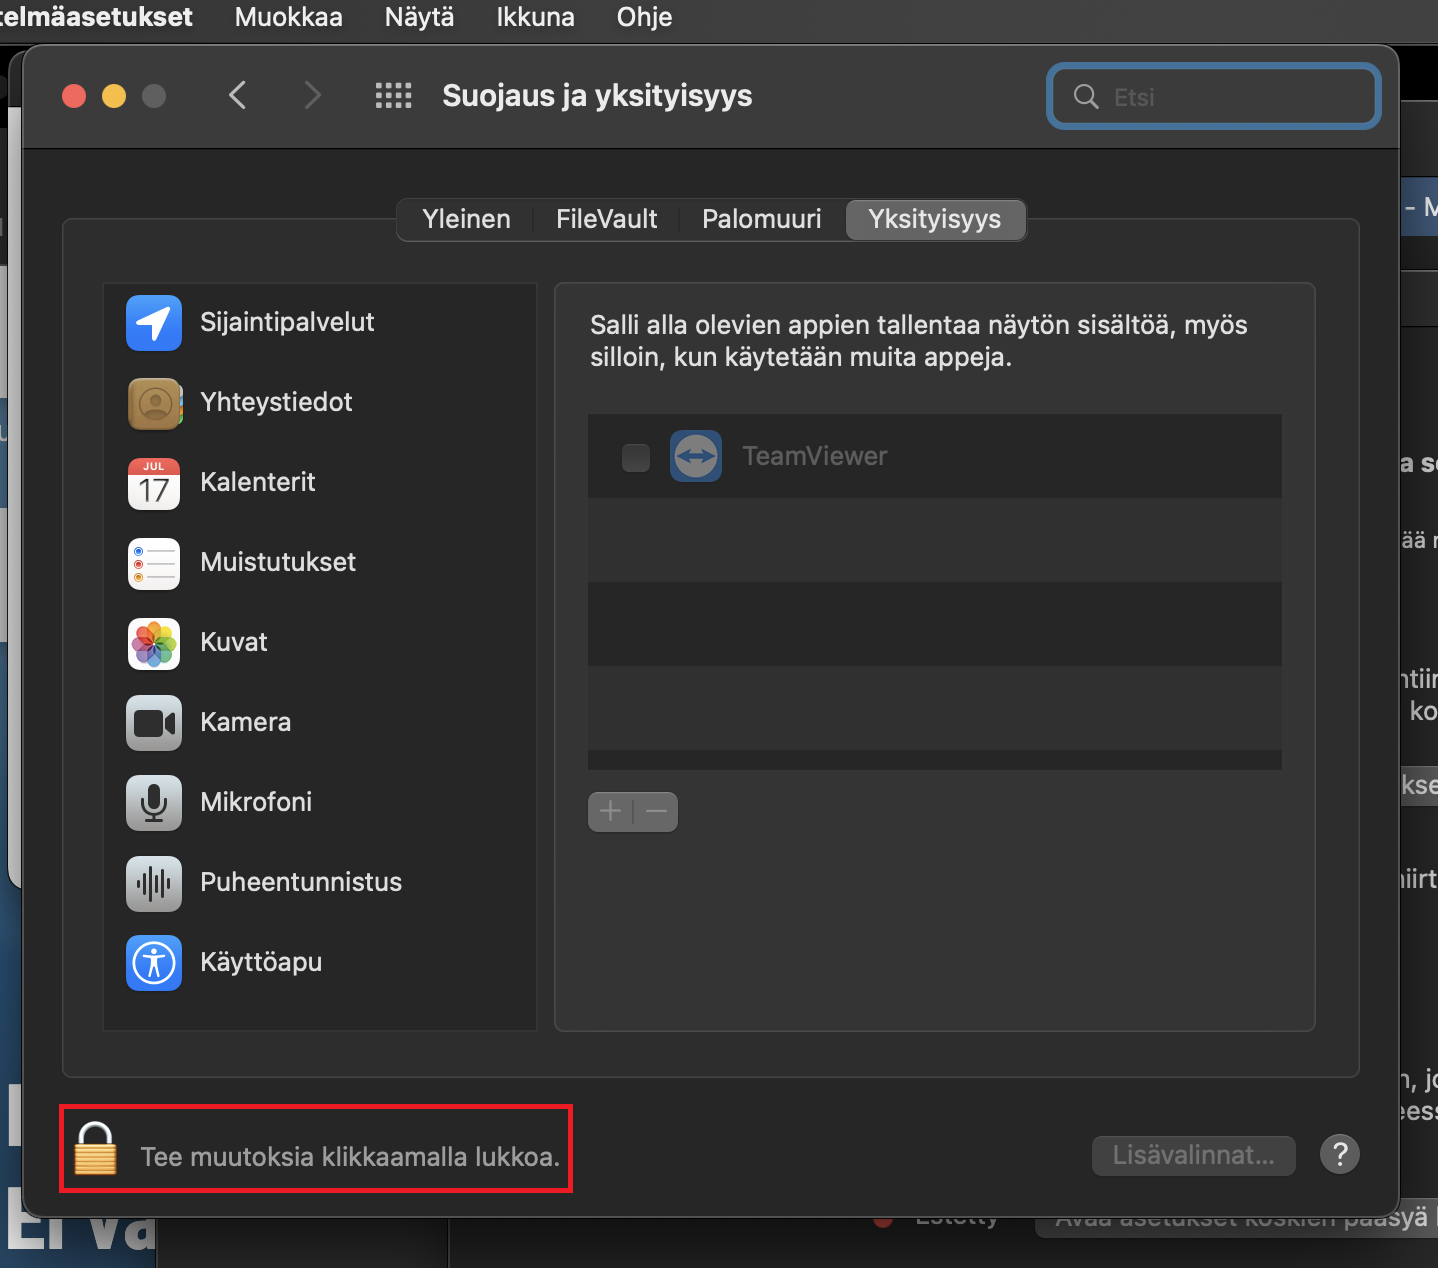Choose the Muistutukset reminders category
The height and width of the screenshot is (1268, 1438).
click(x=278, y=562)
